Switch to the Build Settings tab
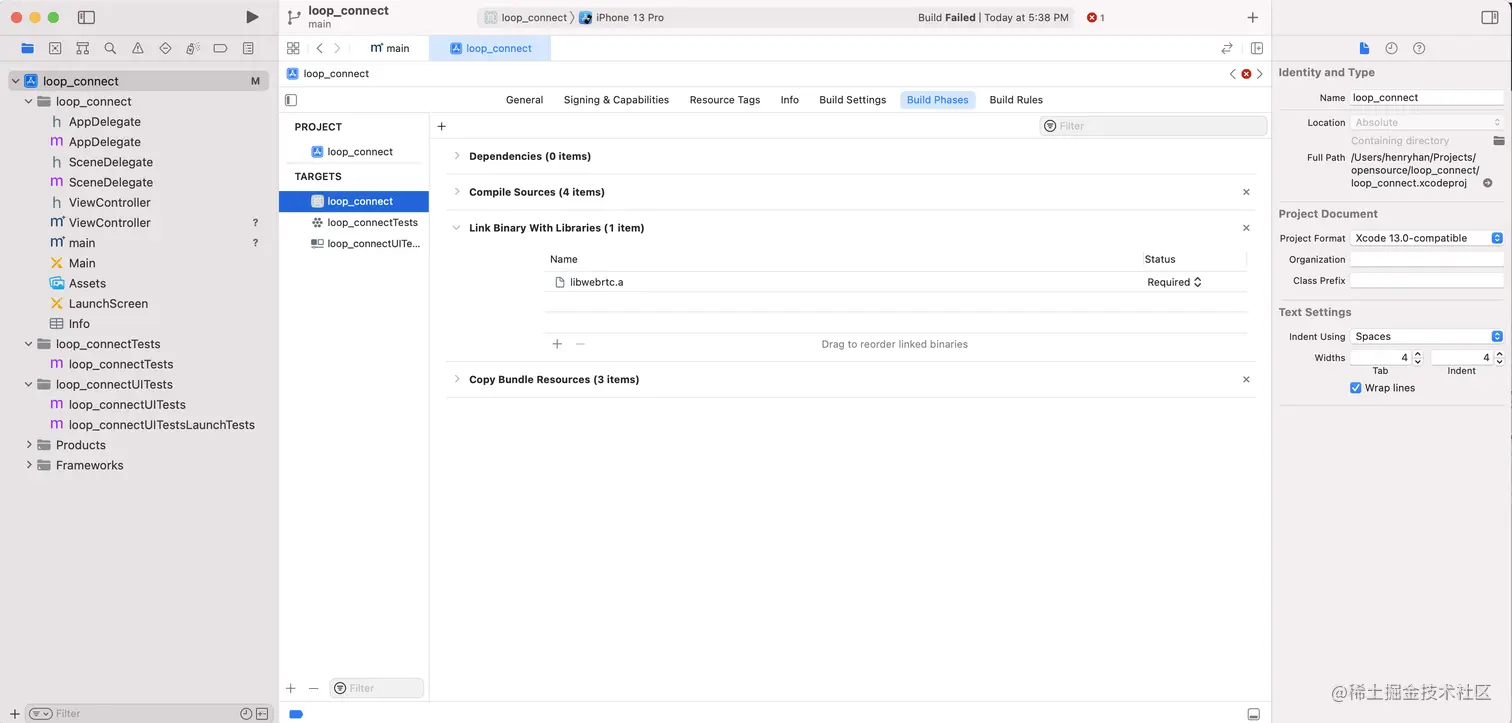 pyautogui.click(x=852, y=99)
